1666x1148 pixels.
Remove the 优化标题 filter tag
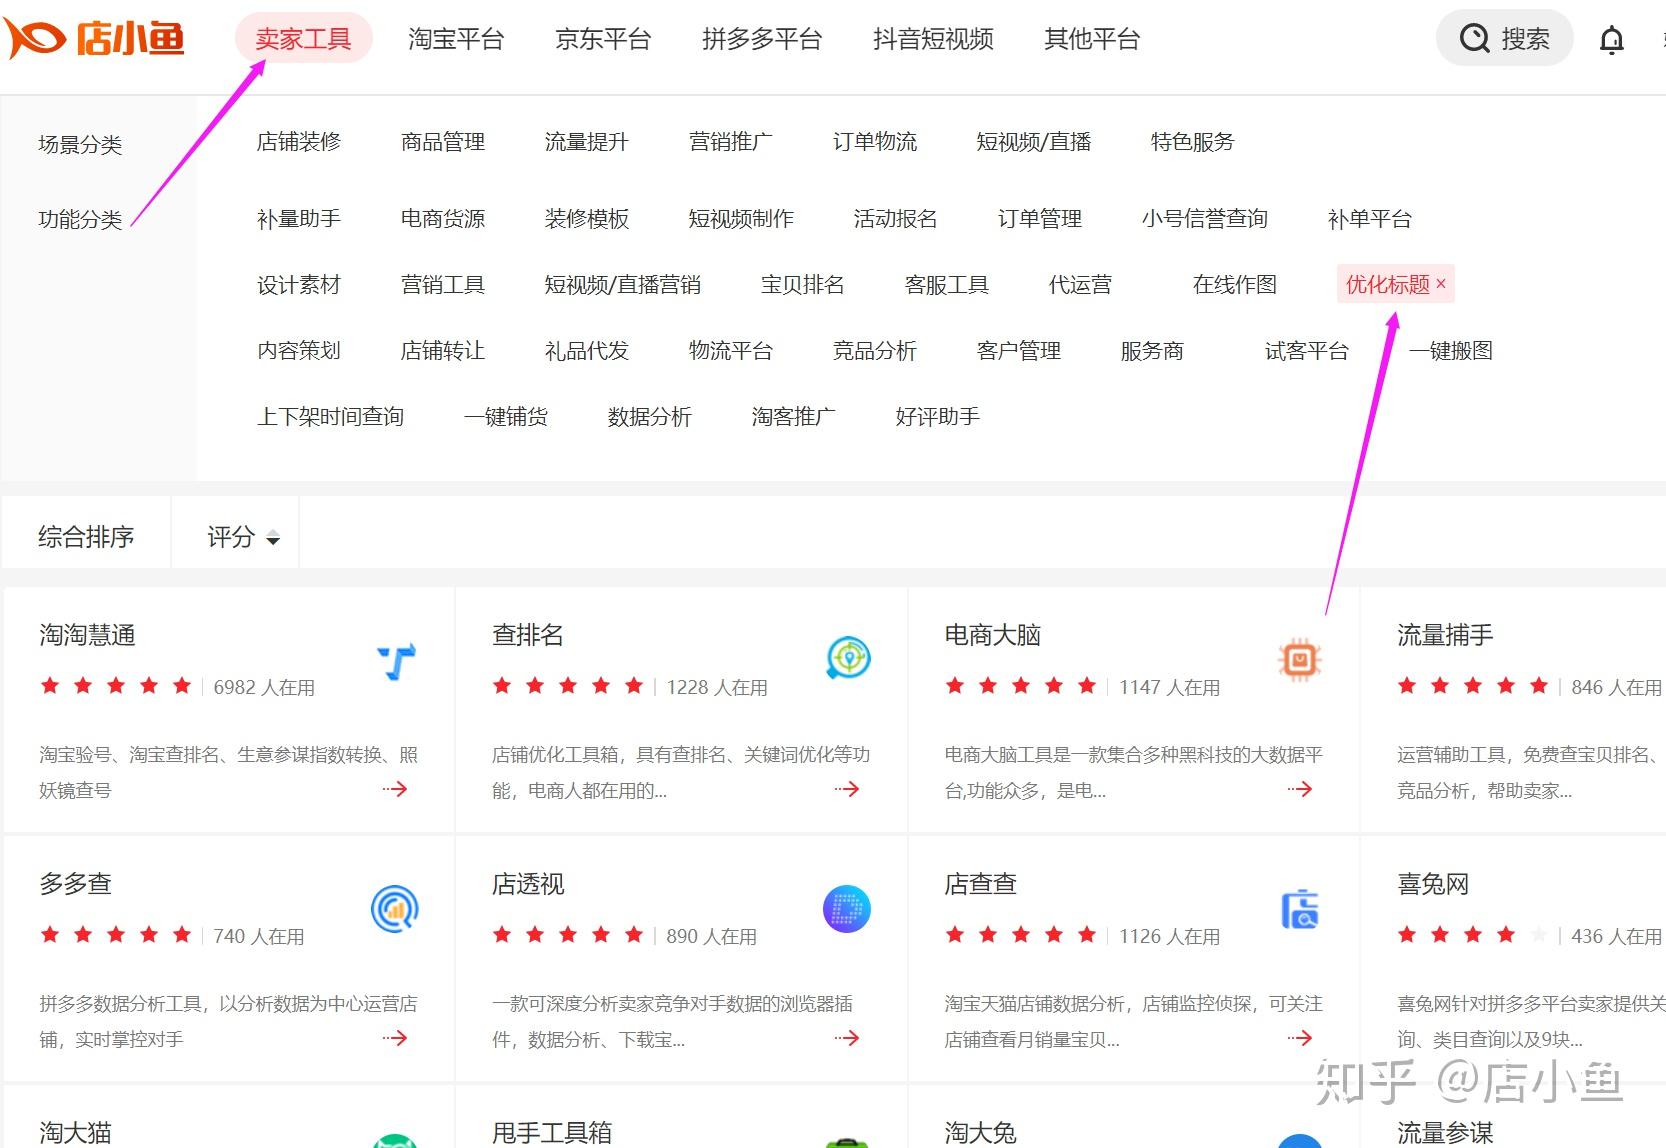(1441, 284)
